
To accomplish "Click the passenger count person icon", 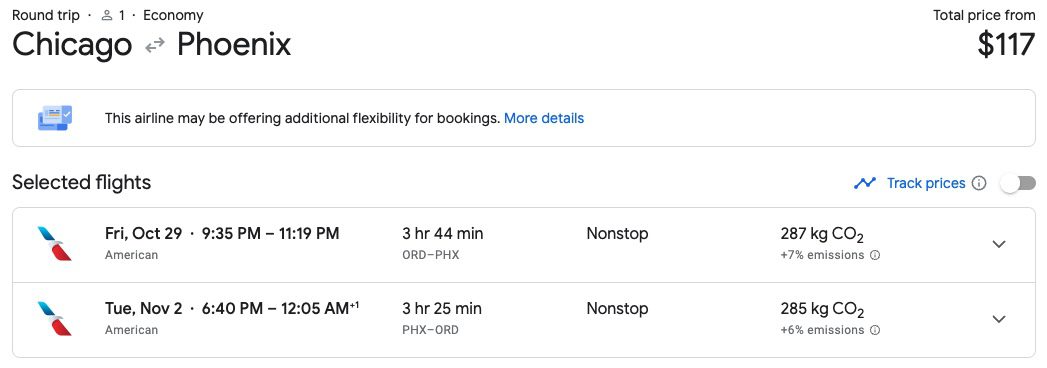I will click(106, 15).
